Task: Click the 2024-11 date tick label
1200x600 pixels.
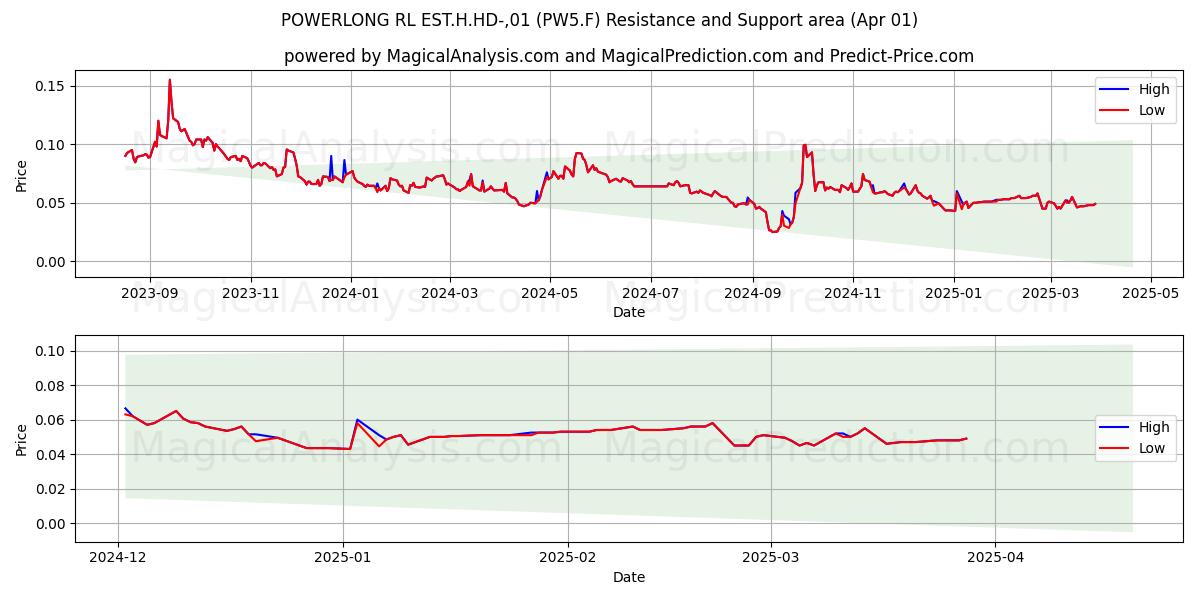Action: click(853, 295)
